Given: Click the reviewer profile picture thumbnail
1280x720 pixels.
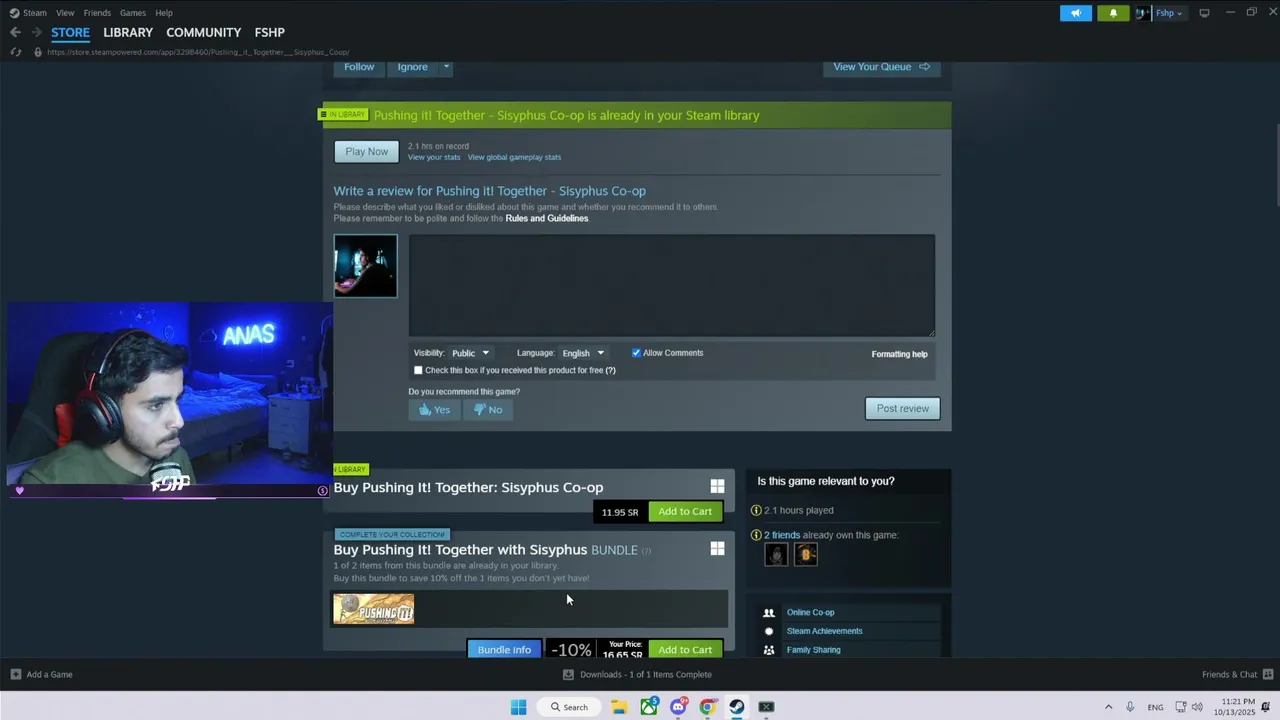Looking at the screenshot, I should [365, 266].
